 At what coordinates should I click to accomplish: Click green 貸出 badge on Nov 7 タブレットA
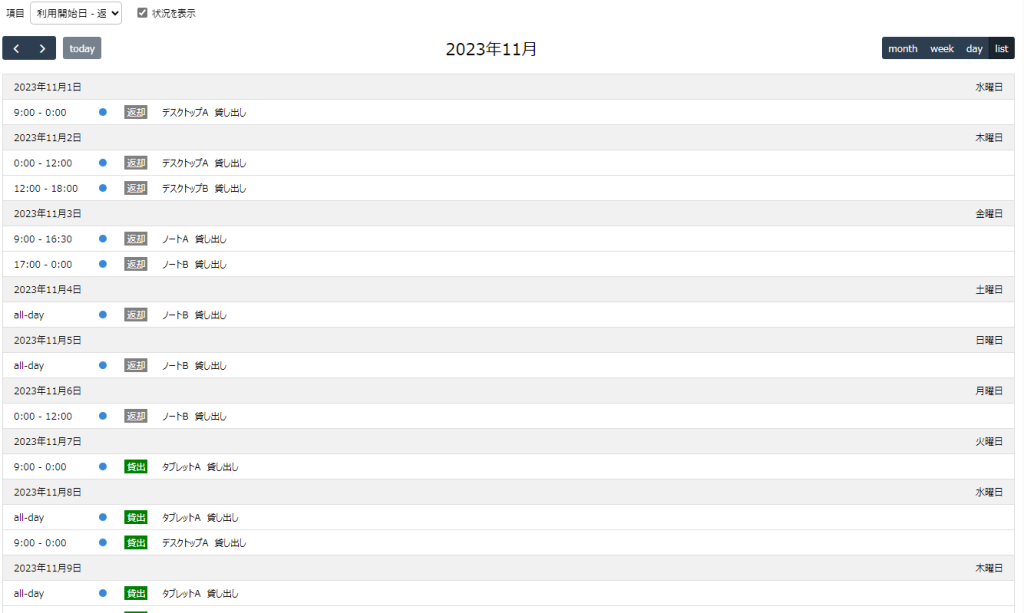[136, 467]
